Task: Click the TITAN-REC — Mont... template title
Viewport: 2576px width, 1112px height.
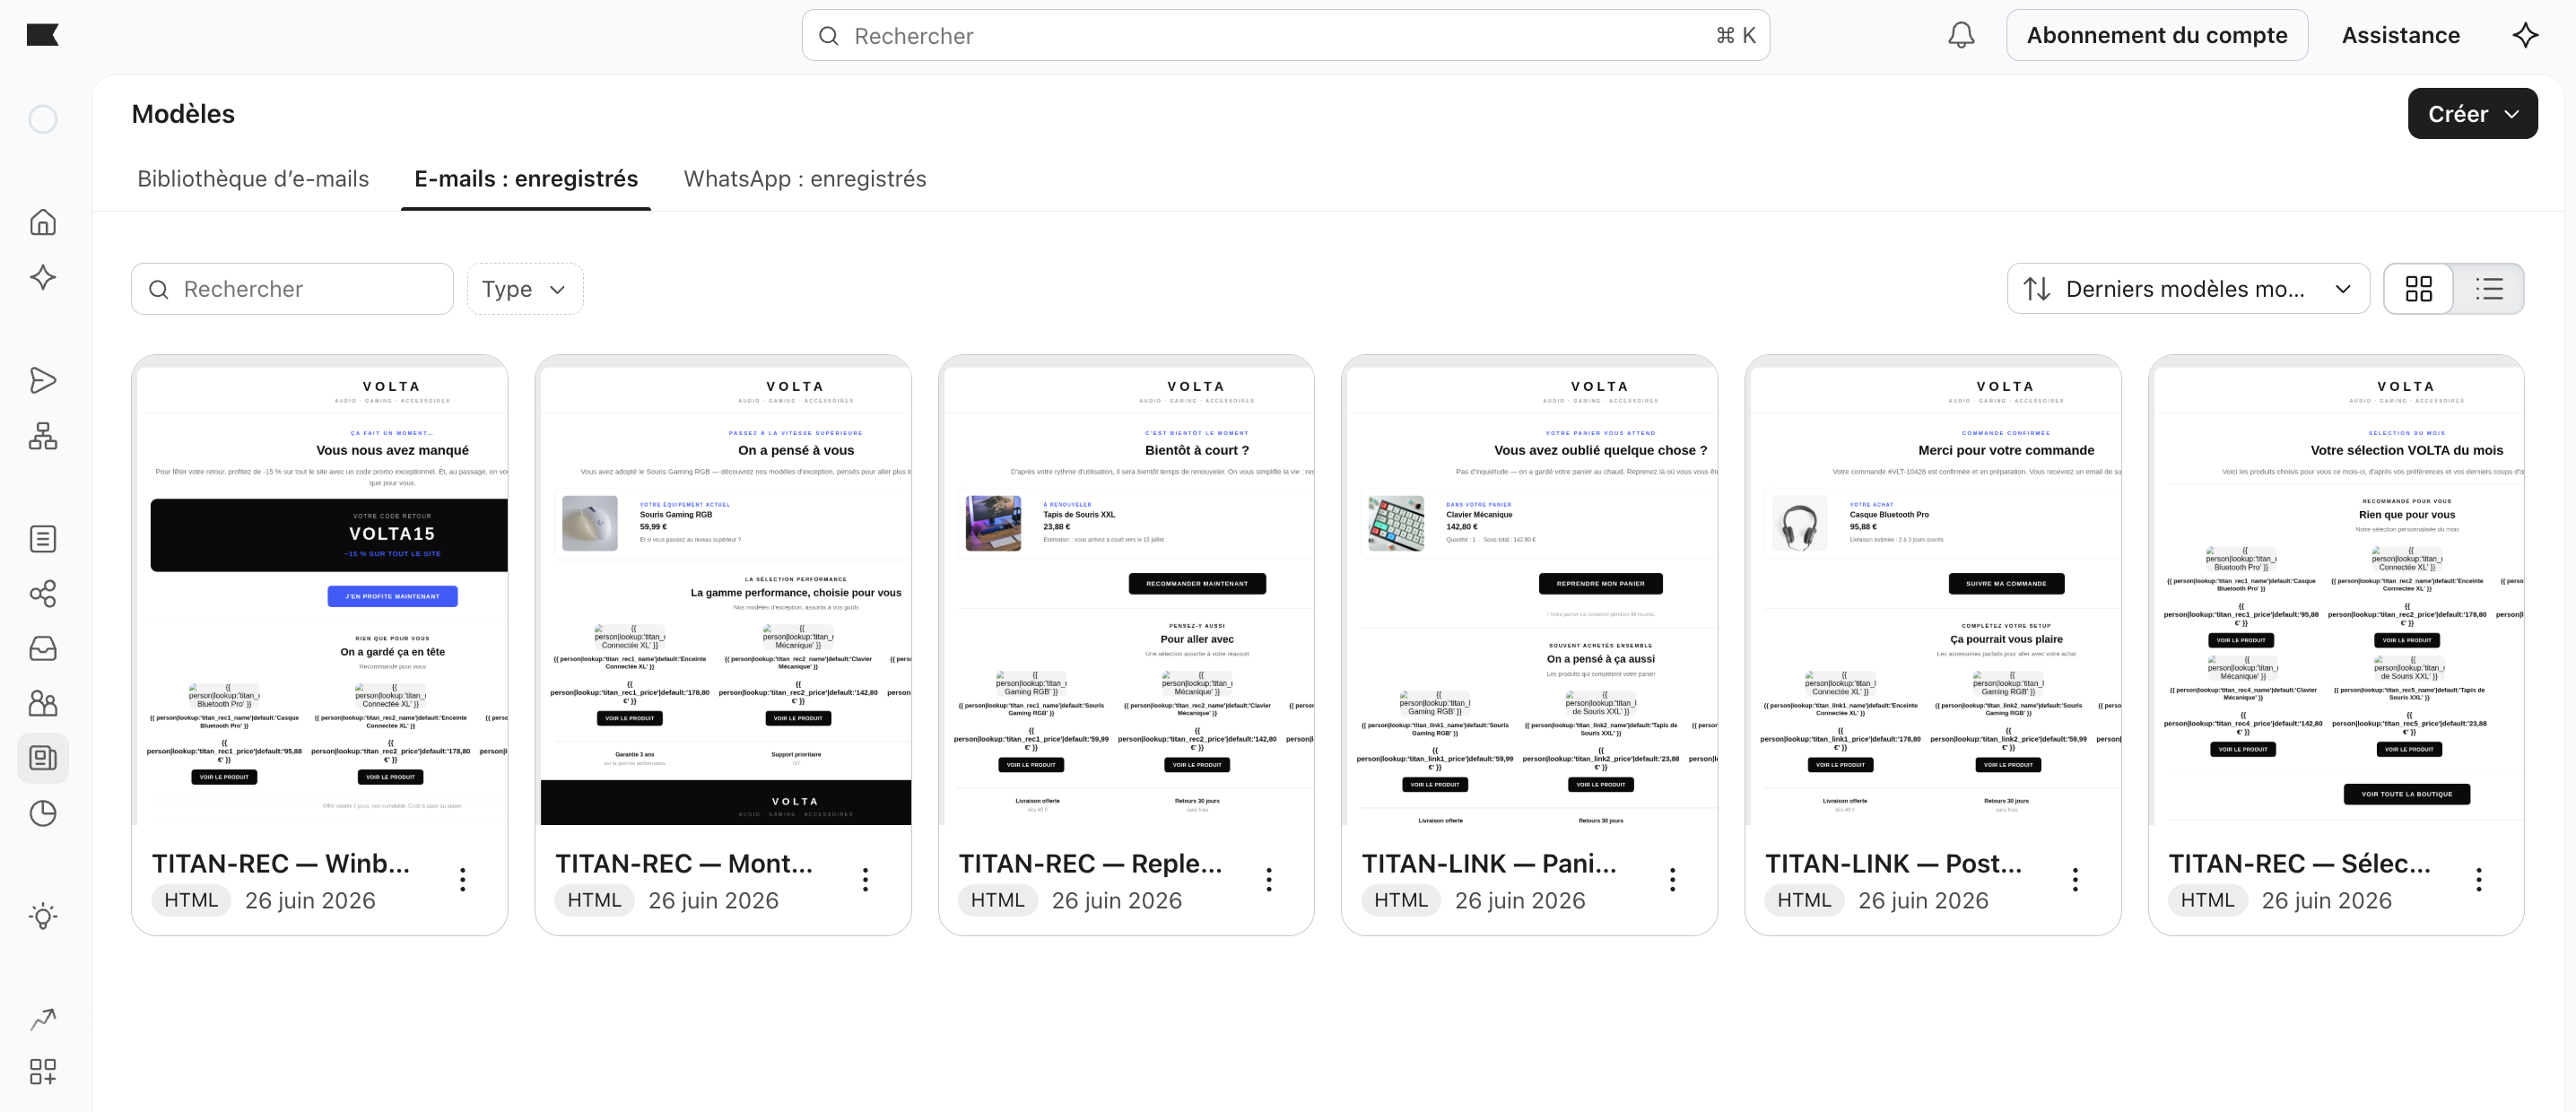Action: pyautogui.click(x=684, y=863)
